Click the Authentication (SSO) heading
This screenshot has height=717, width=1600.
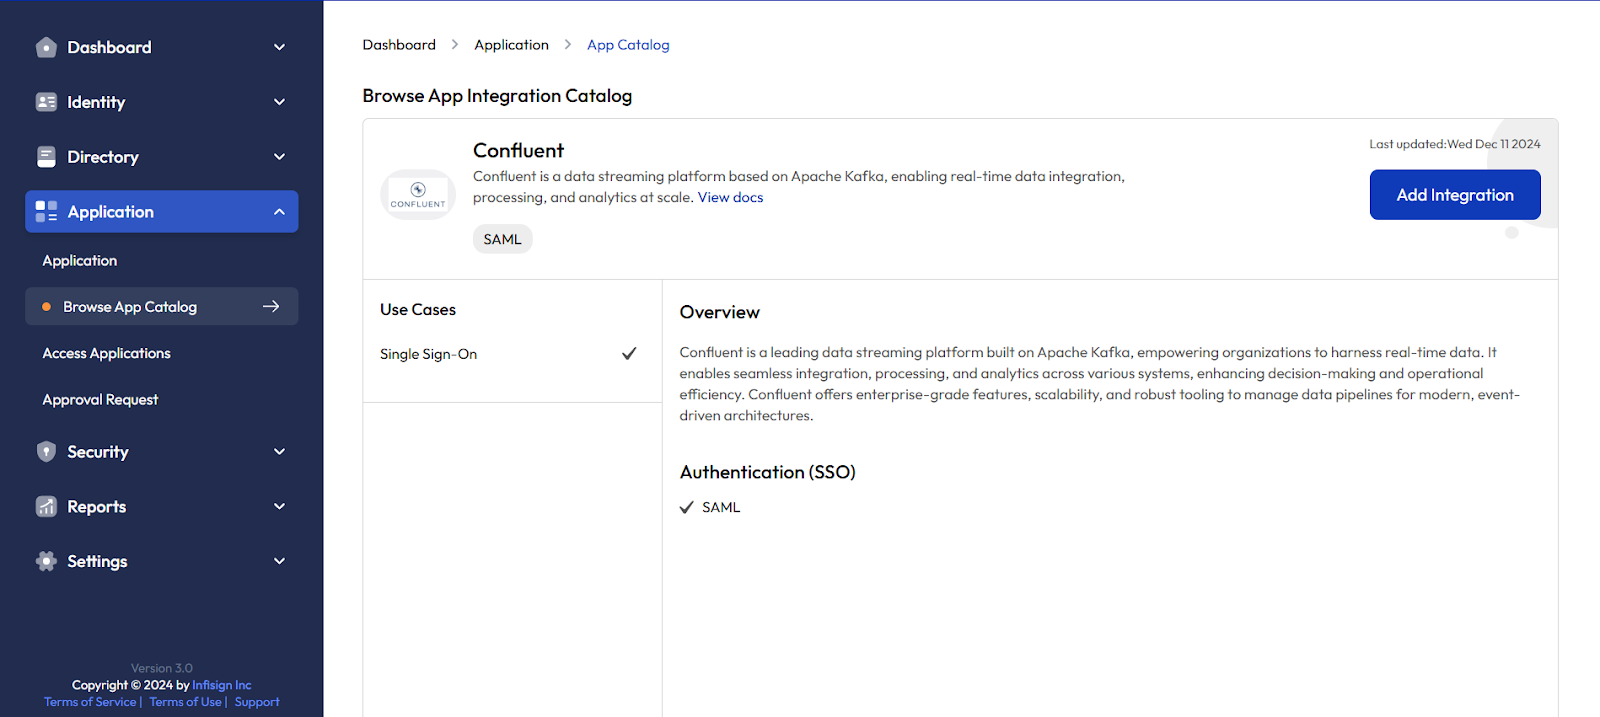click(768, 472)
